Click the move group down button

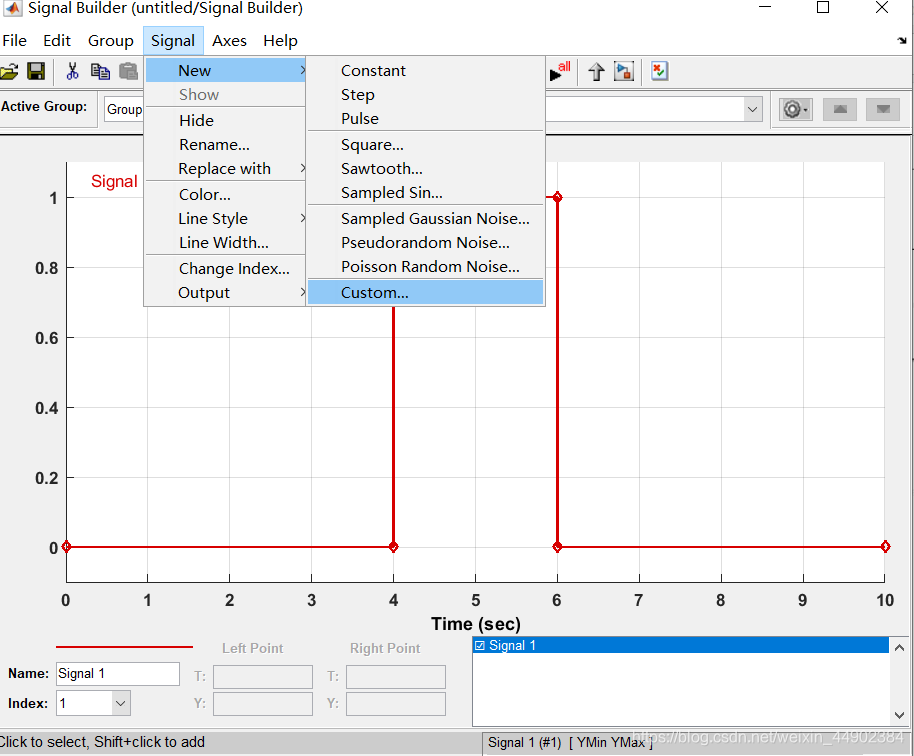(883, 109)
